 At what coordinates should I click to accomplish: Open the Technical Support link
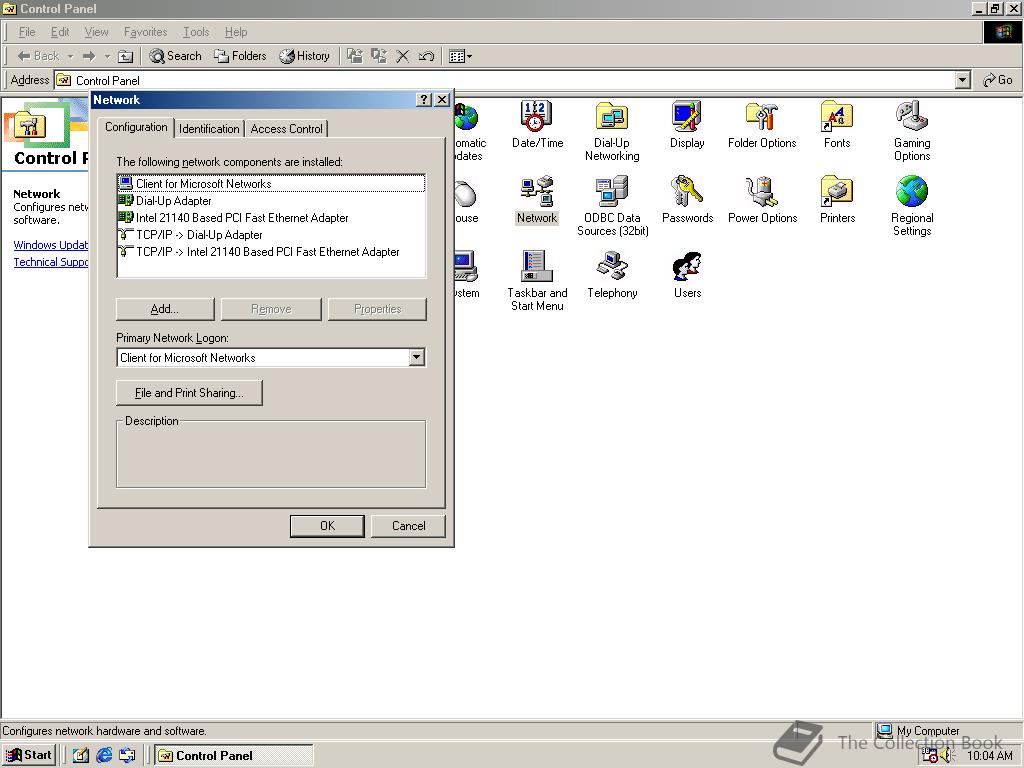(x=51, y=262)
